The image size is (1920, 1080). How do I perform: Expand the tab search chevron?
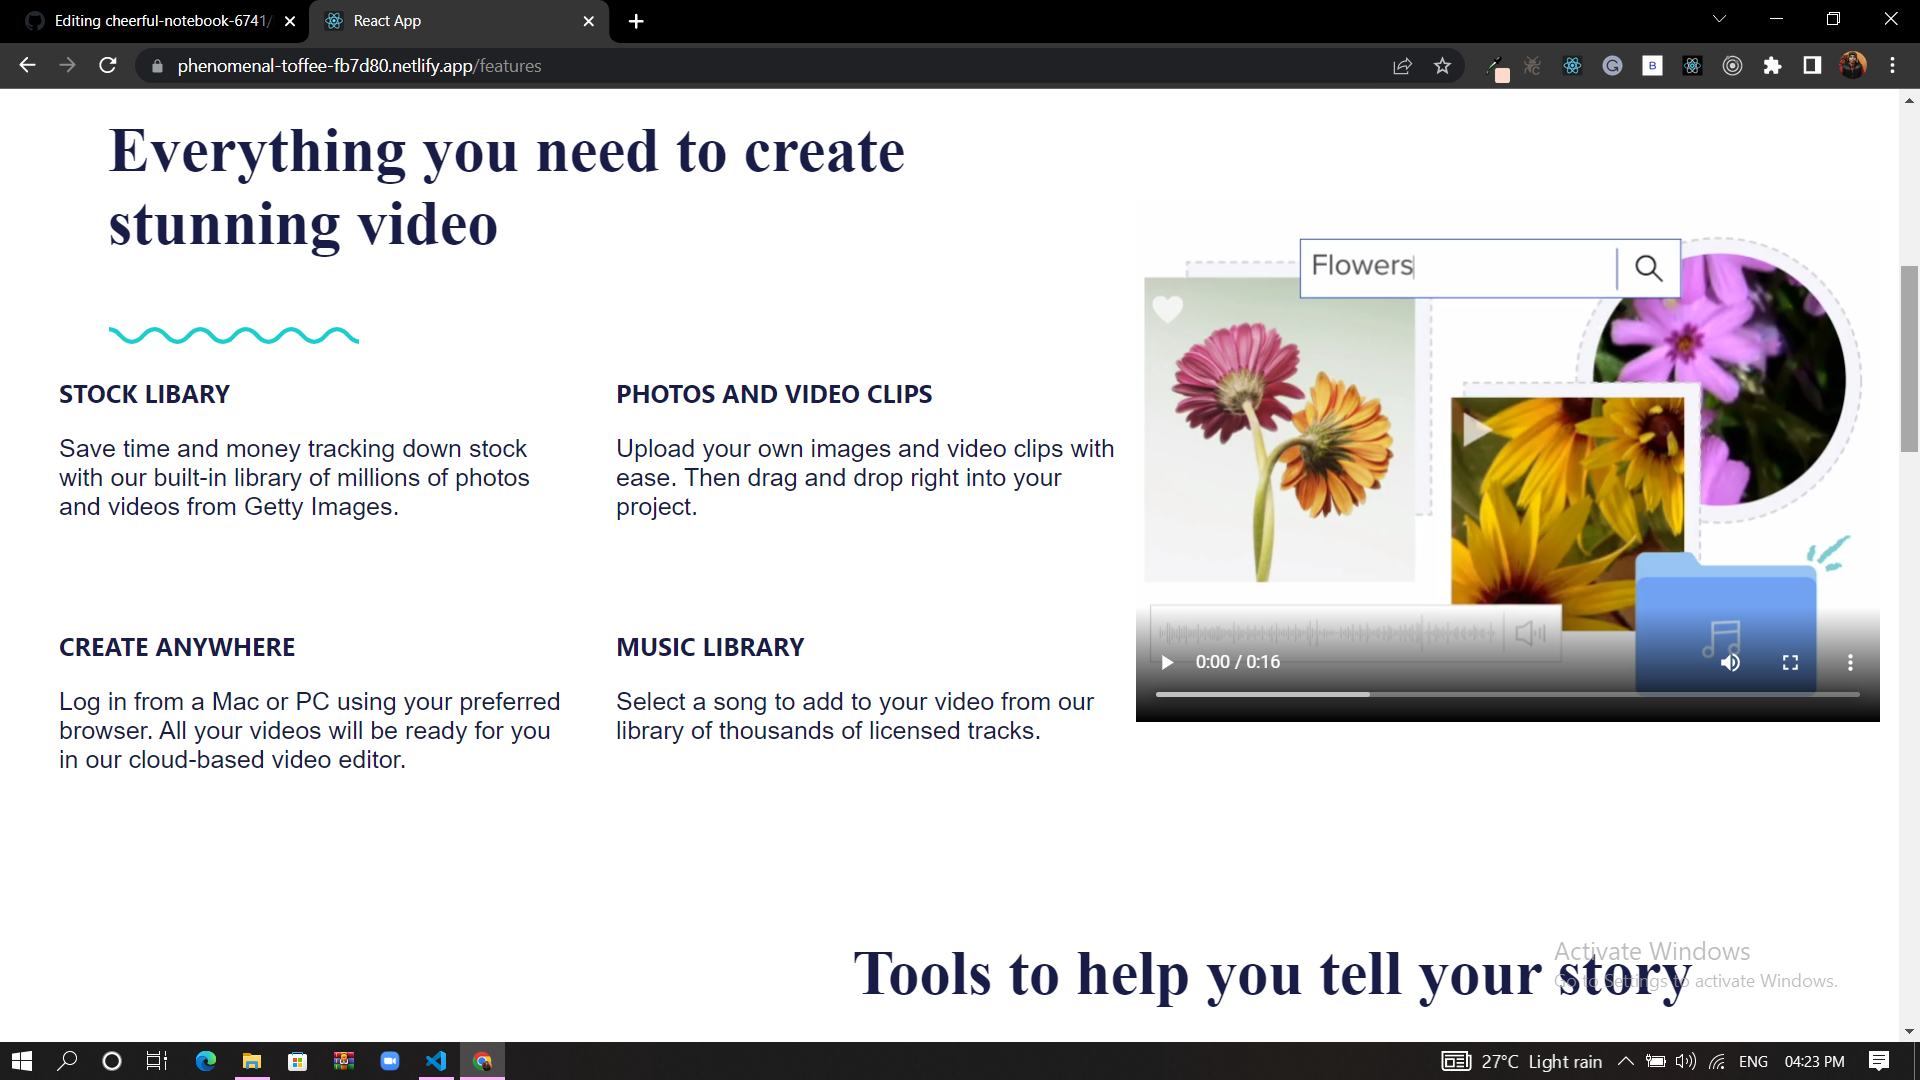(1719, 19)
